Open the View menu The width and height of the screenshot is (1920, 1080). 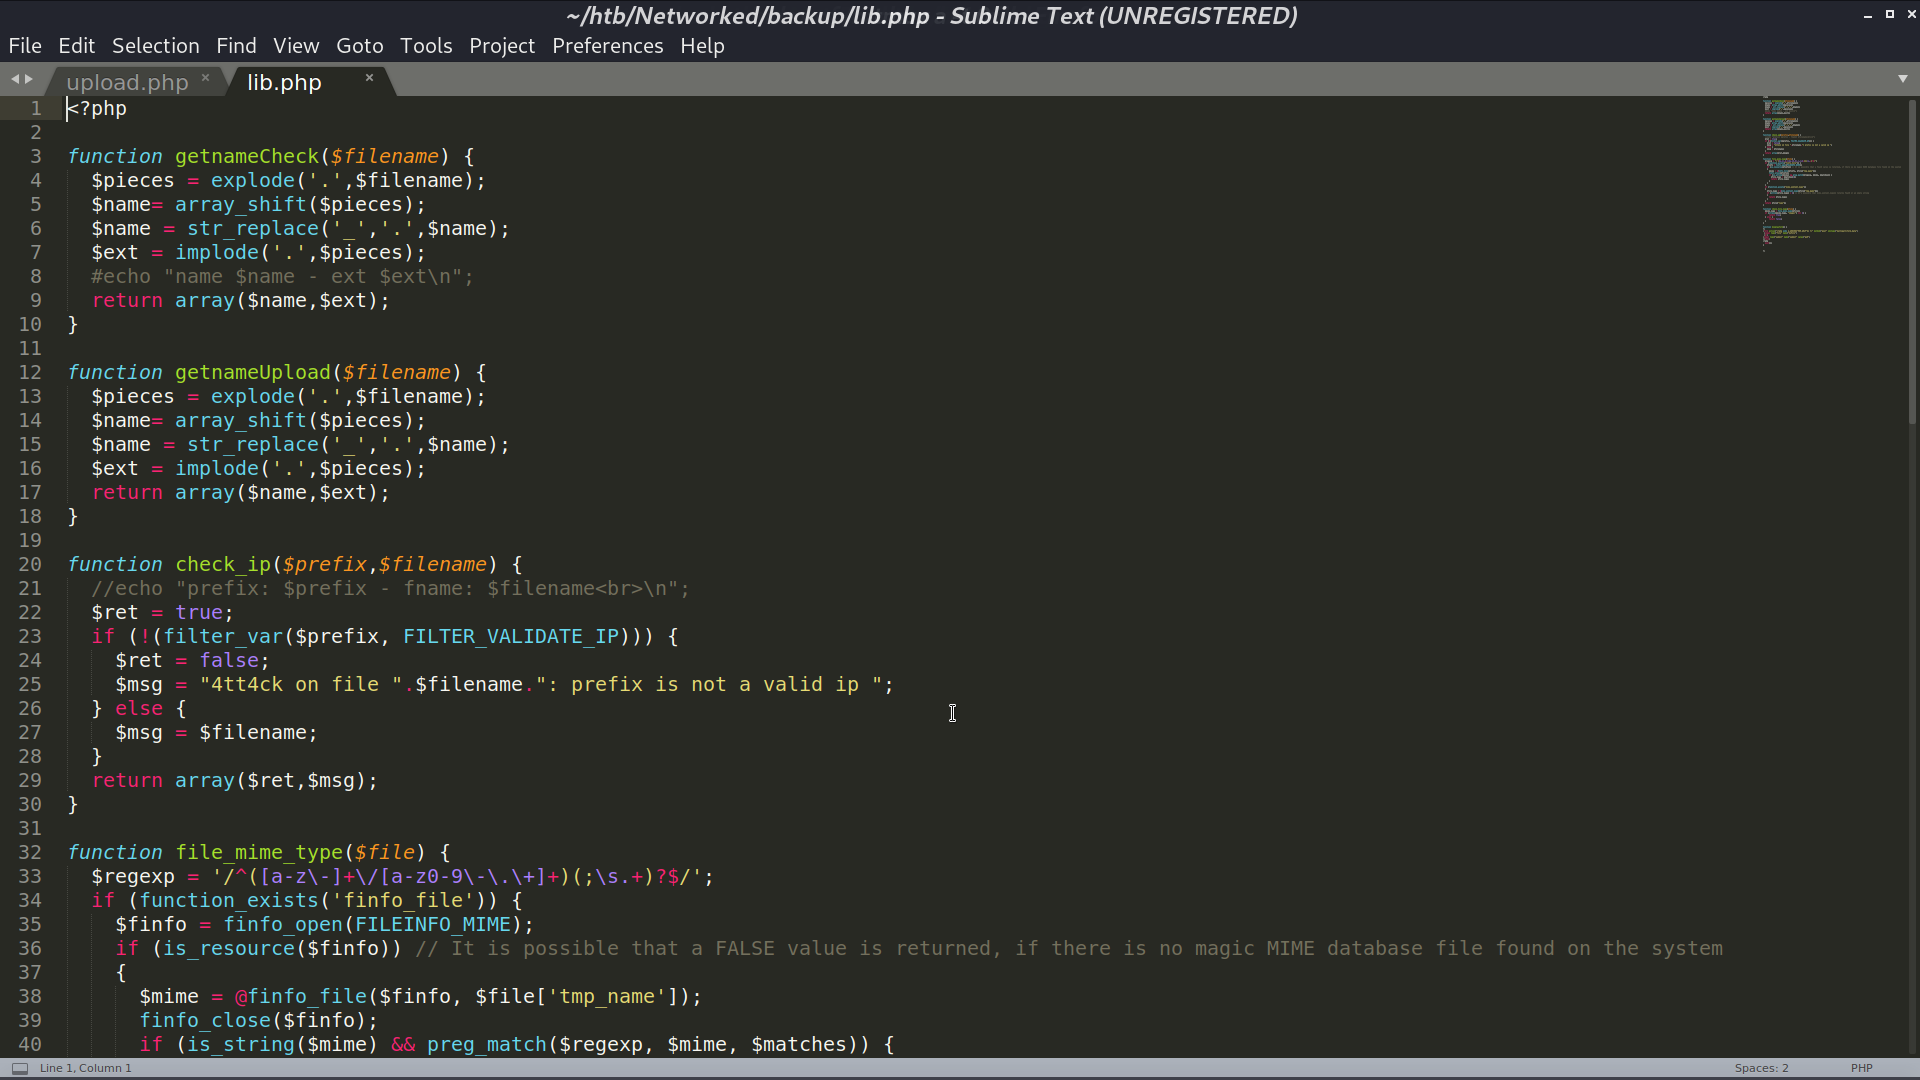pyautogui.click(x=296, y=46)
